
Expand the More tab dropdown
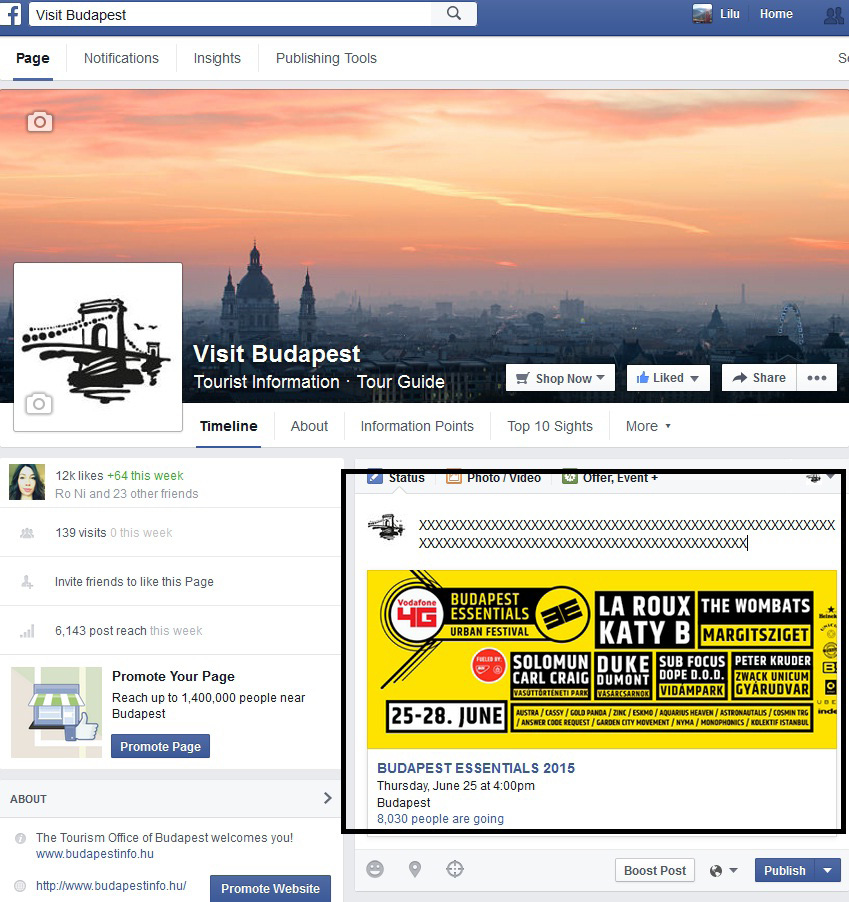pos(648,426)
